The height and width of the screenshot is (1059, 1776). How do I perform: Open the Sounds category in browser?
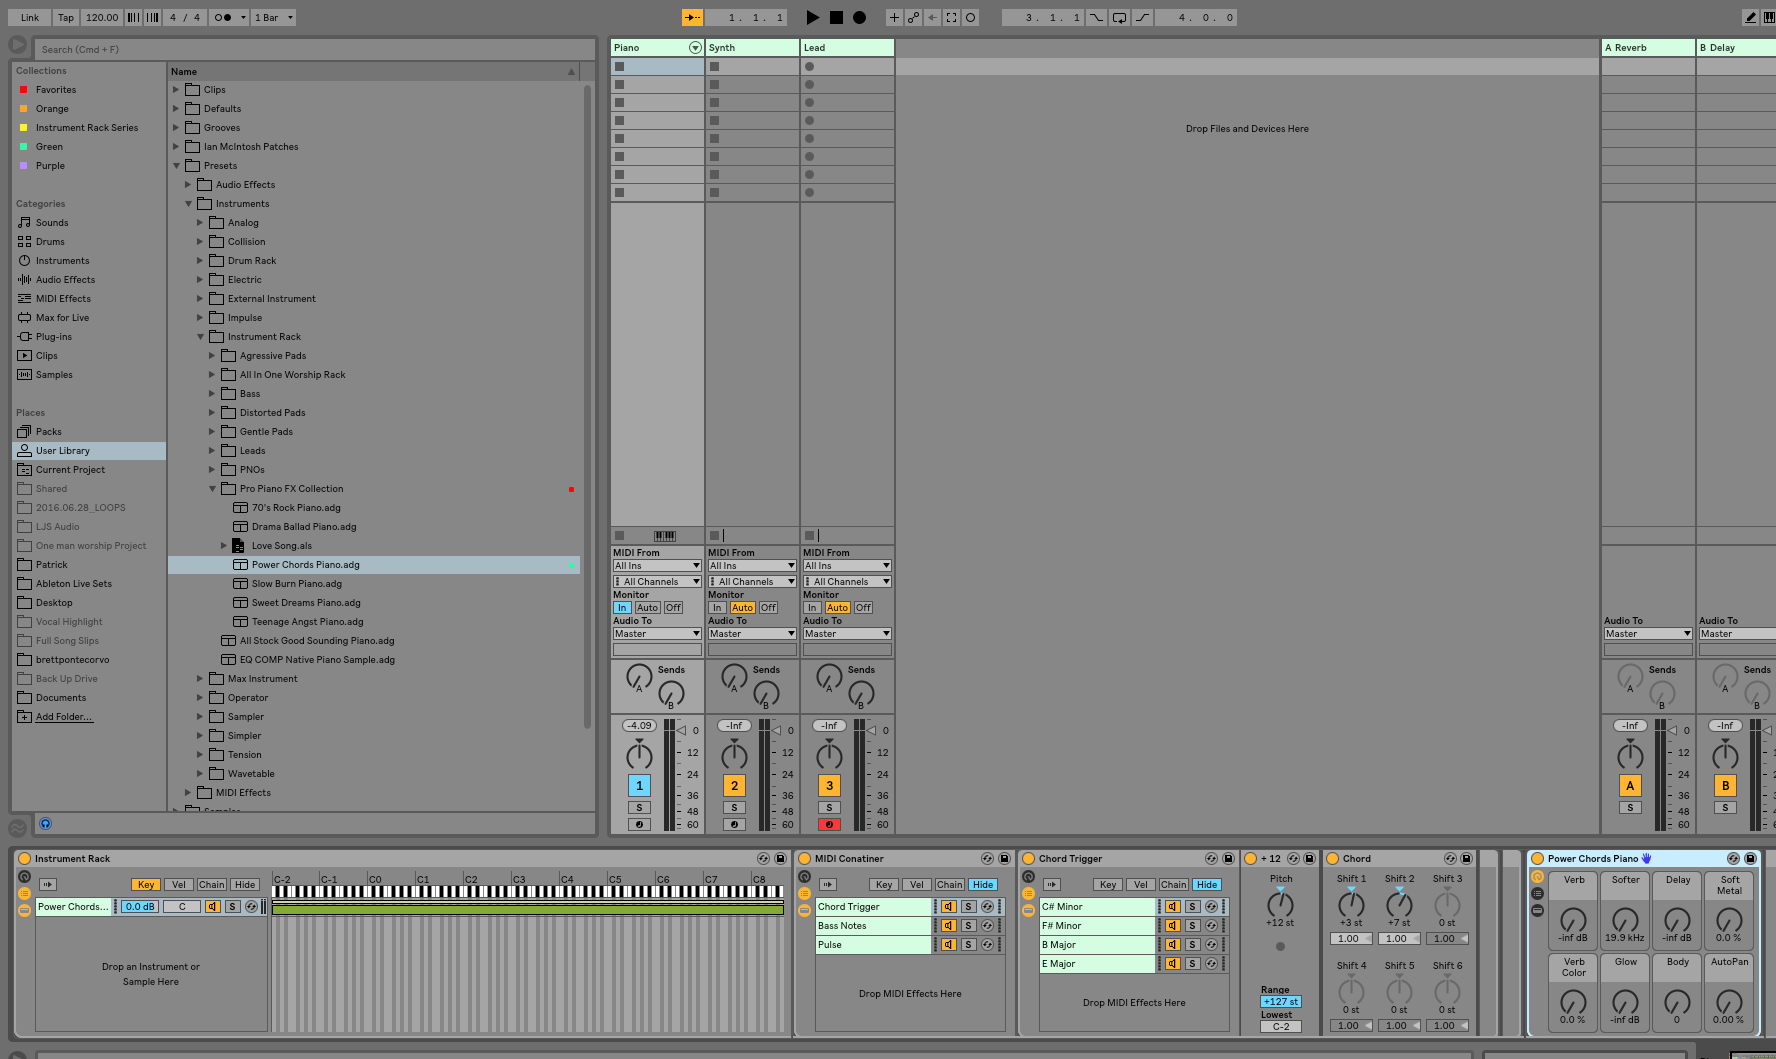(52, 223)
